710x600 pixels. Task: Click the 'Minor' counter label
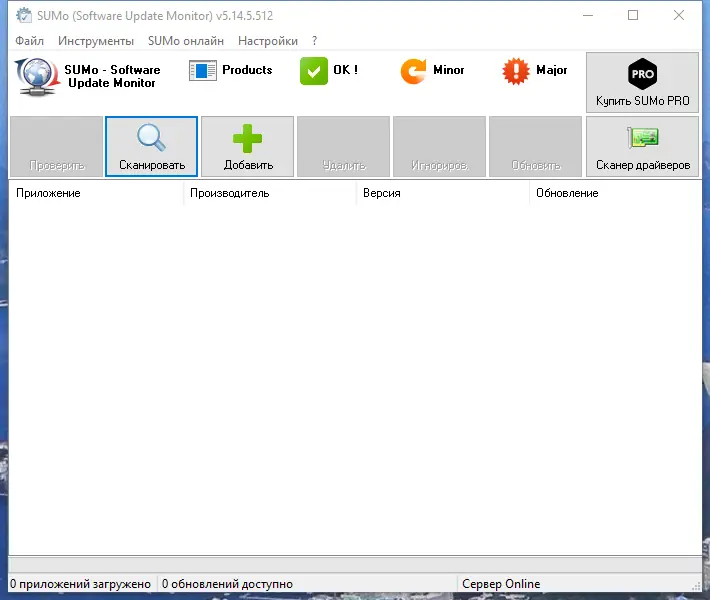pos(449,70)
